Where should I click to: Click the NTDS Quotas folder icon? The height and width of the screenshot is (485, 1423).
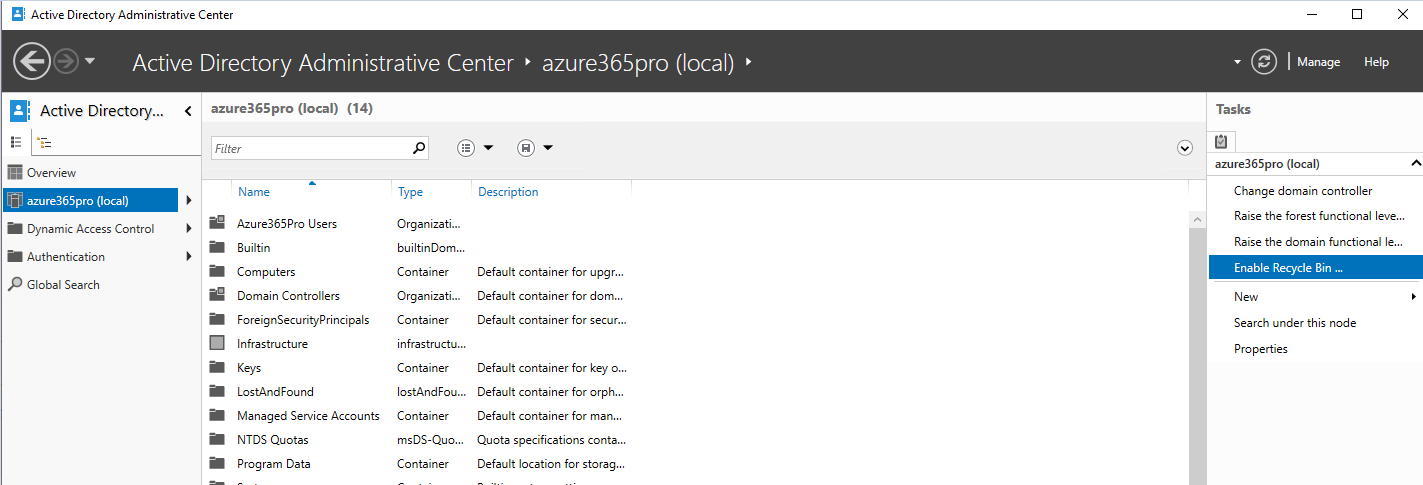[217, 439]
